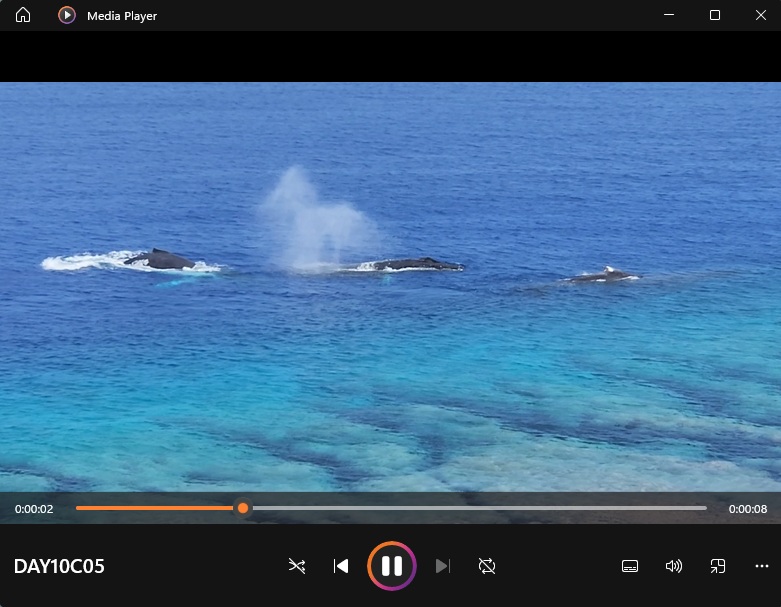Viewport: 781px width, 607px height.
Task: Toggle shuffle mode on
Action: [x=297, y=566]
